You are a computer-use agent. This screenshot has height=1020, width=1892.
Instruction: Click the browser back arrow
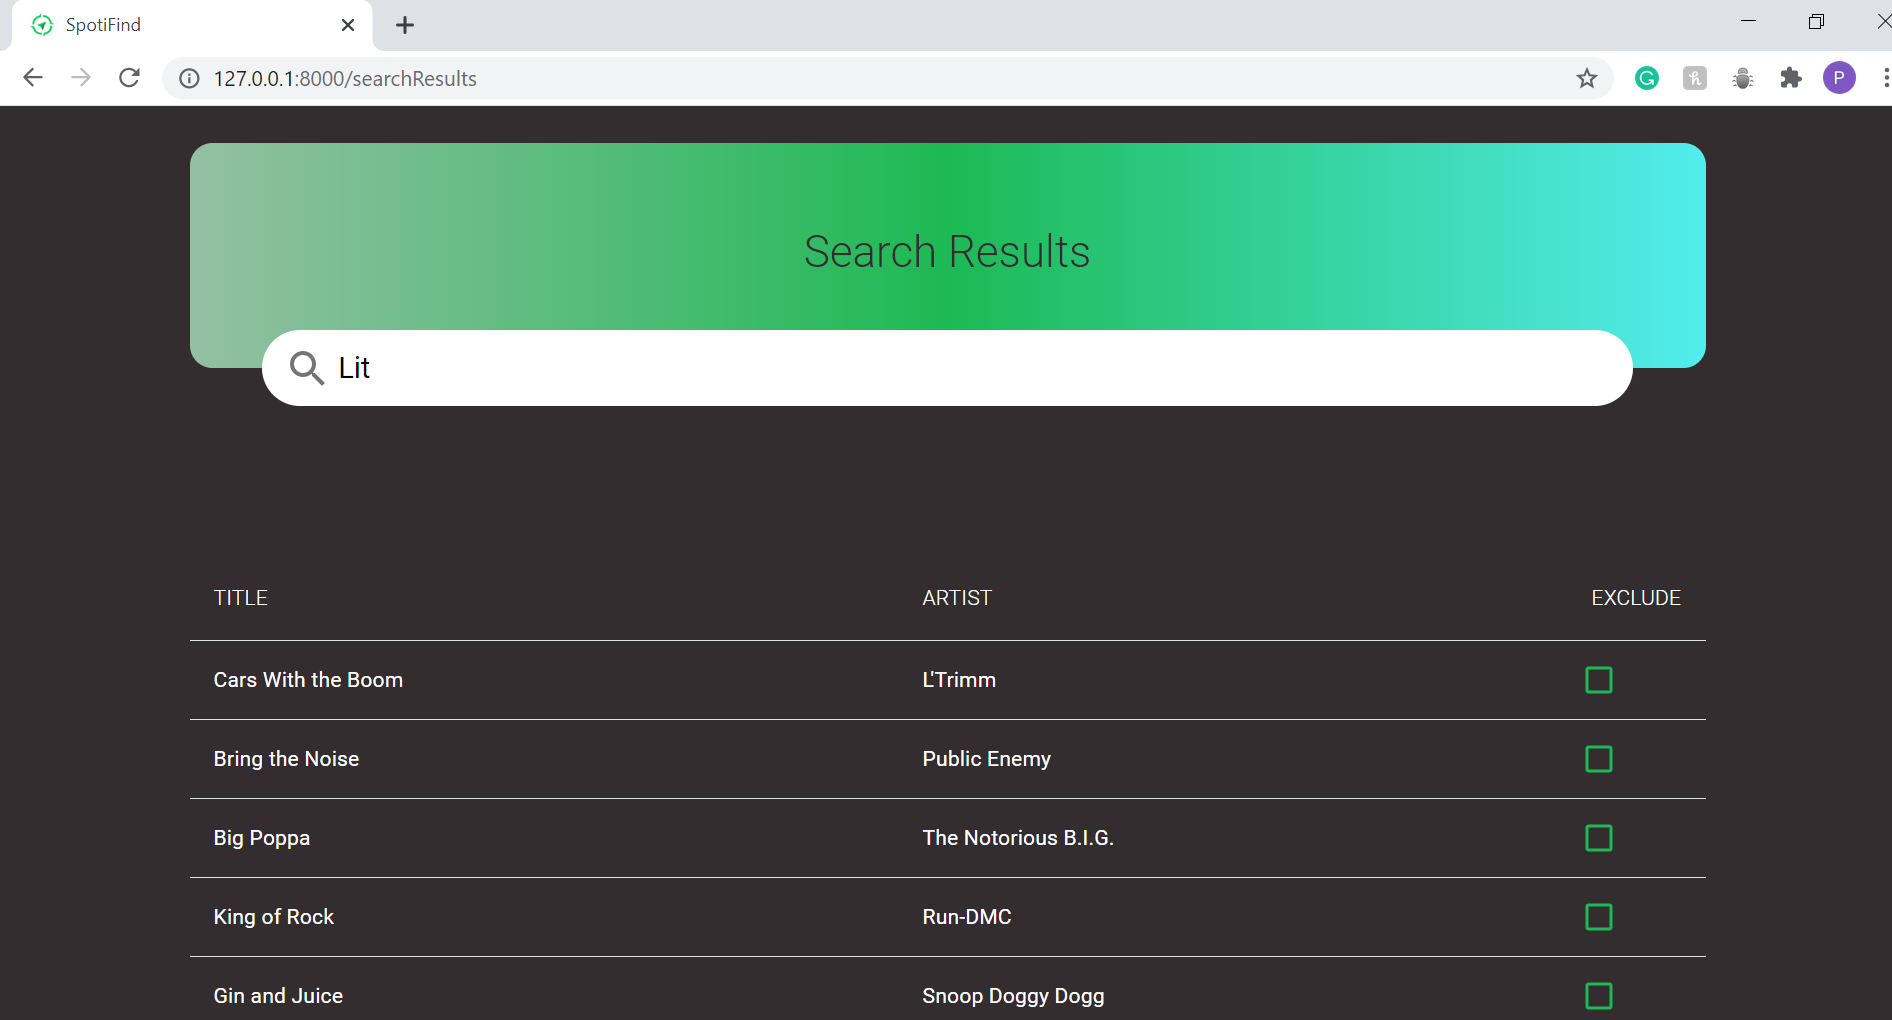coord(33,78)
